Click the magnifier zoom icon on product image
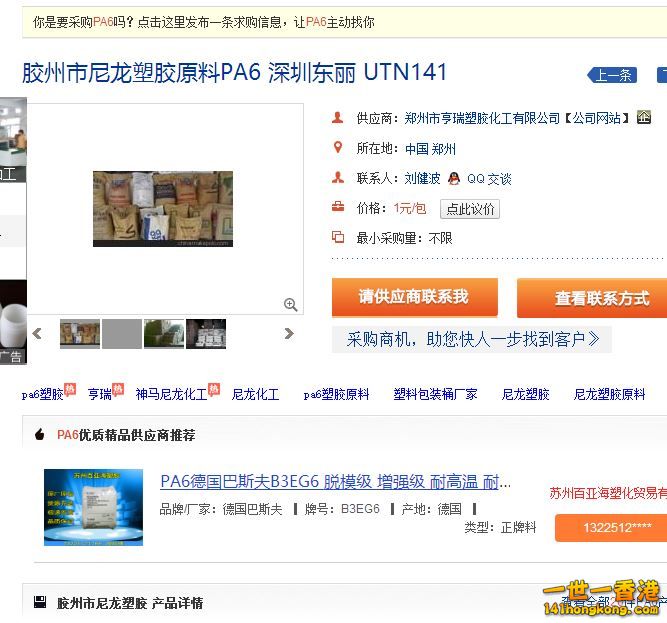667x623 pixels. 291,304
